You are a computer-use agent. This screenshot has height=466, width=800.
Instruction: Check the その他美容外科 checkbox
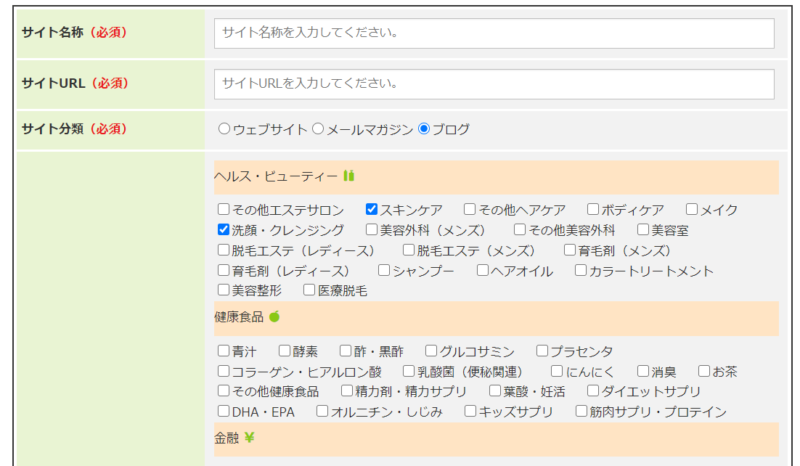519,229
